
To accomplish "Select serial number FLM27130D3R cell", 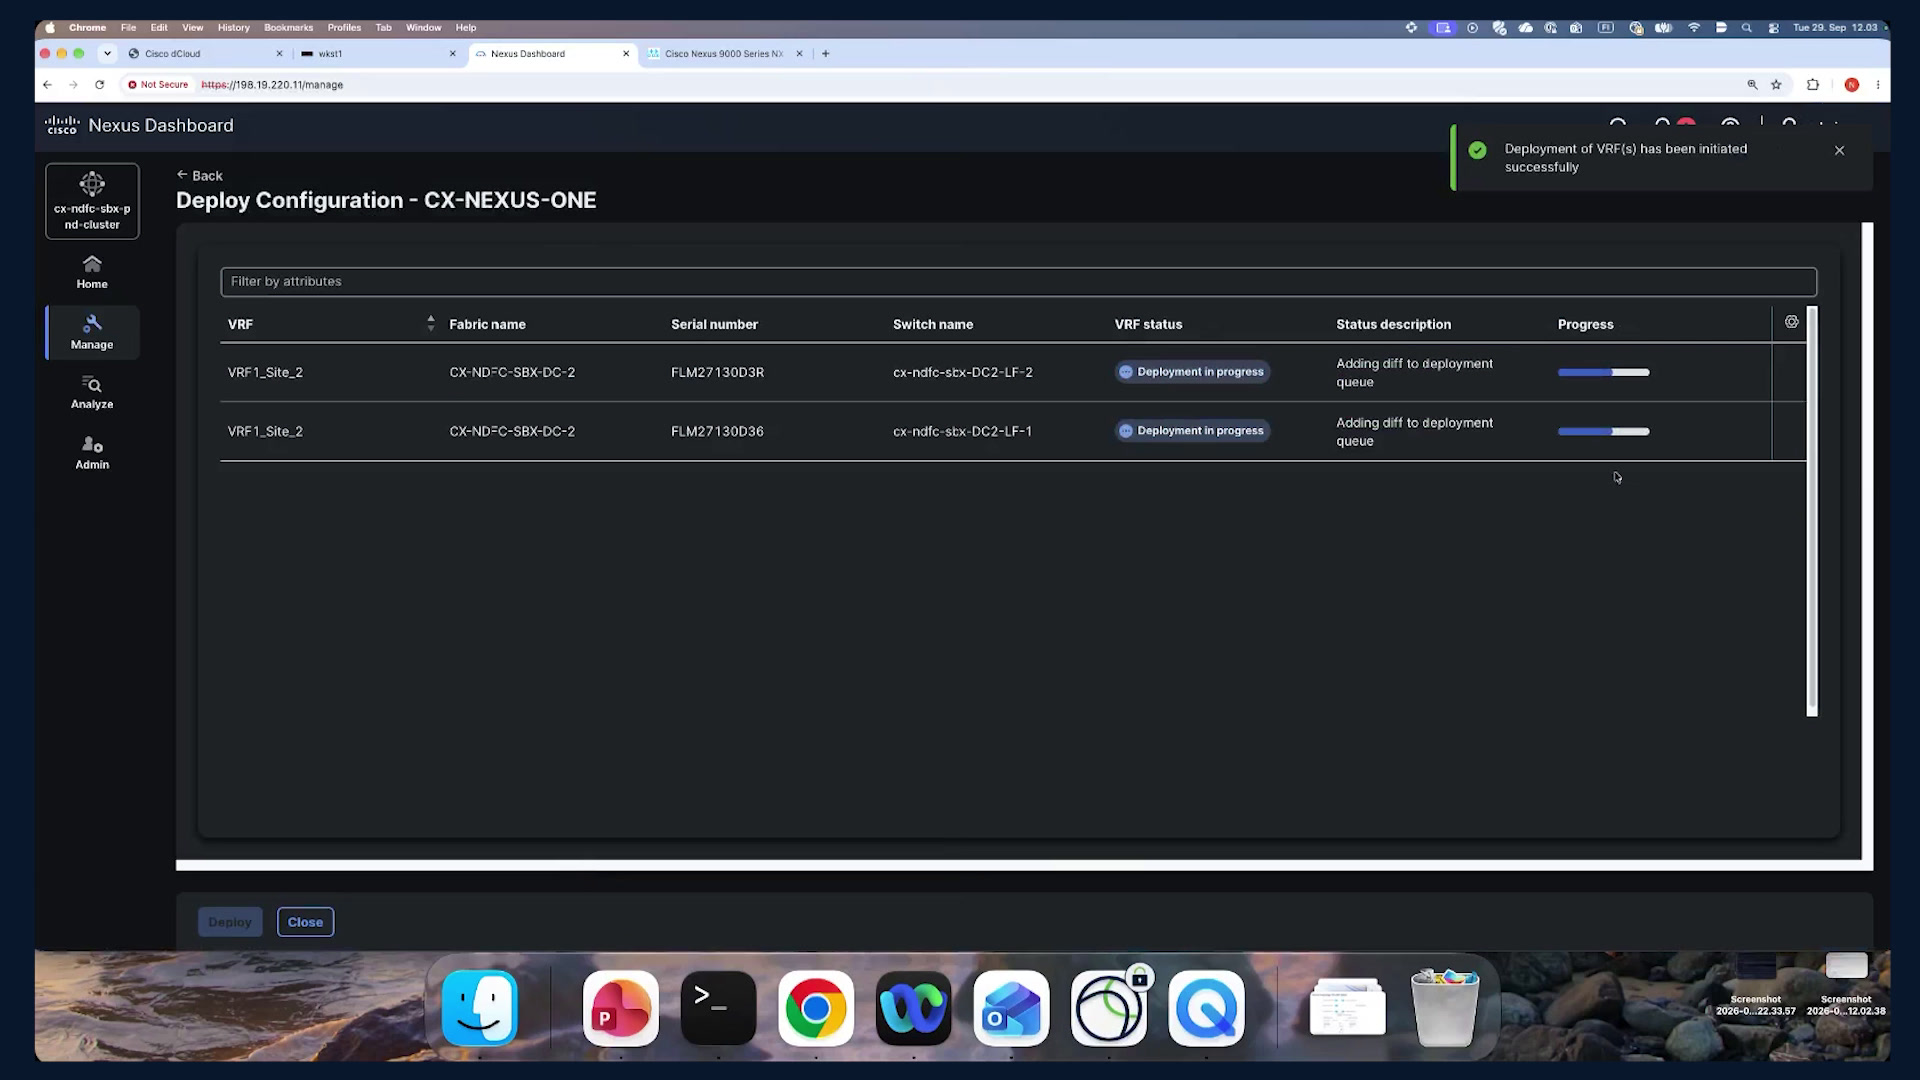I will pyautogui.click(x=717, y=372).
